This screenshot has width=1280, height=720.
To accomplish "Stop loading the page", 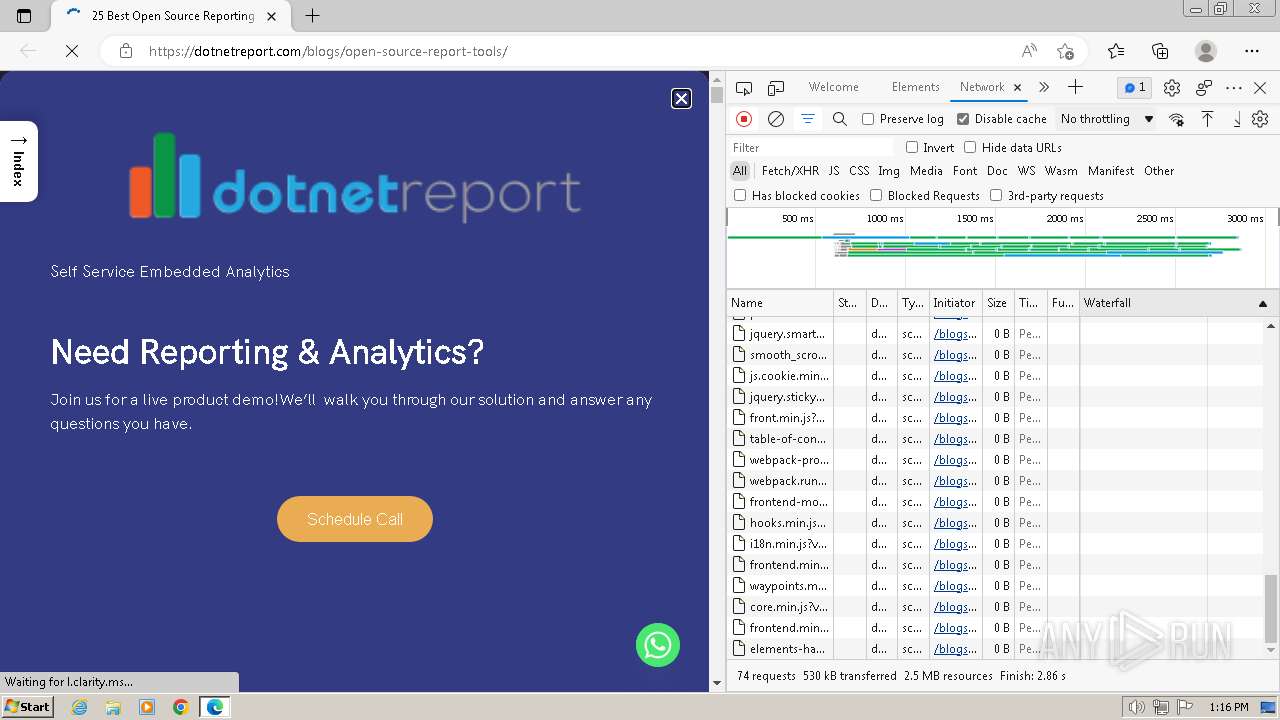I will point(72,51).
